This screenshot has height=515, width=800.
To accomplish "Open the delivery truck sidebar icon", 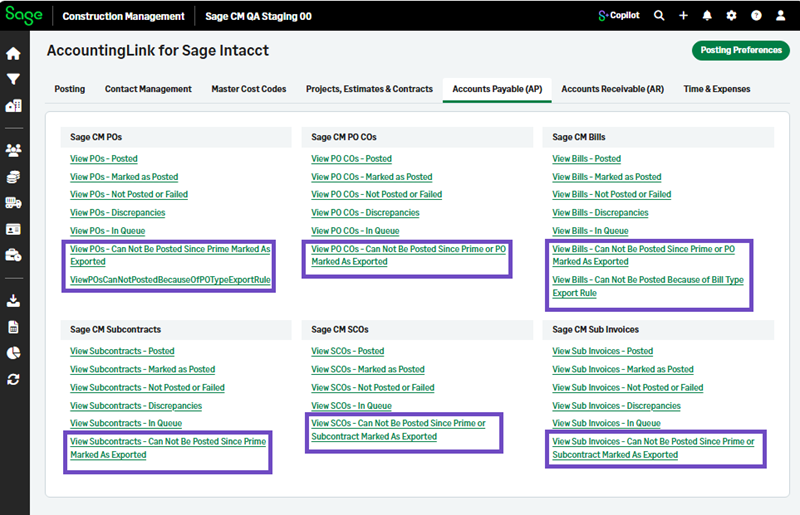I will click(13, 203).
